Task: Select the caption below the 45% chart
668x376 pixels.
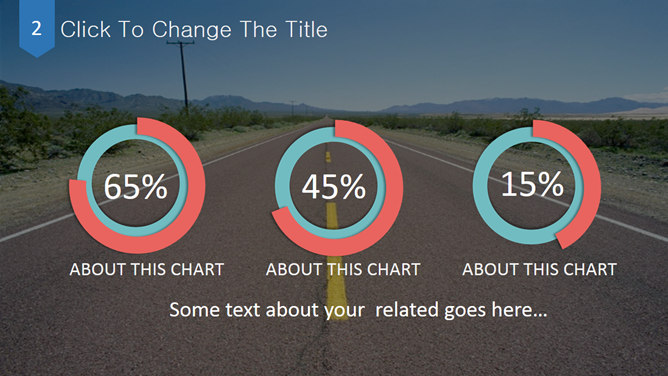Action: click(343, 270)
